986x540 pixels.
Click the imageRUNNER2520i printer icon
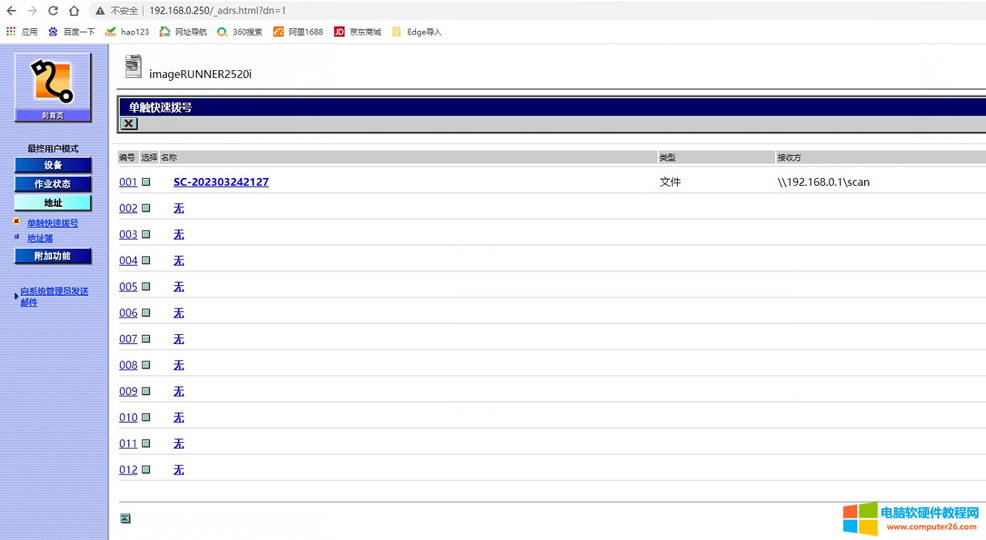click(133, 67)
